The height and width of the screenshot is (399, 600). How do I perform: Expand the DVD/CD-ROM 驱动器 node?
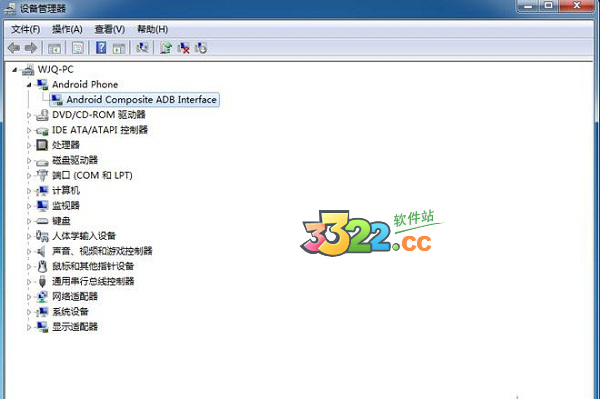point(29,115)
